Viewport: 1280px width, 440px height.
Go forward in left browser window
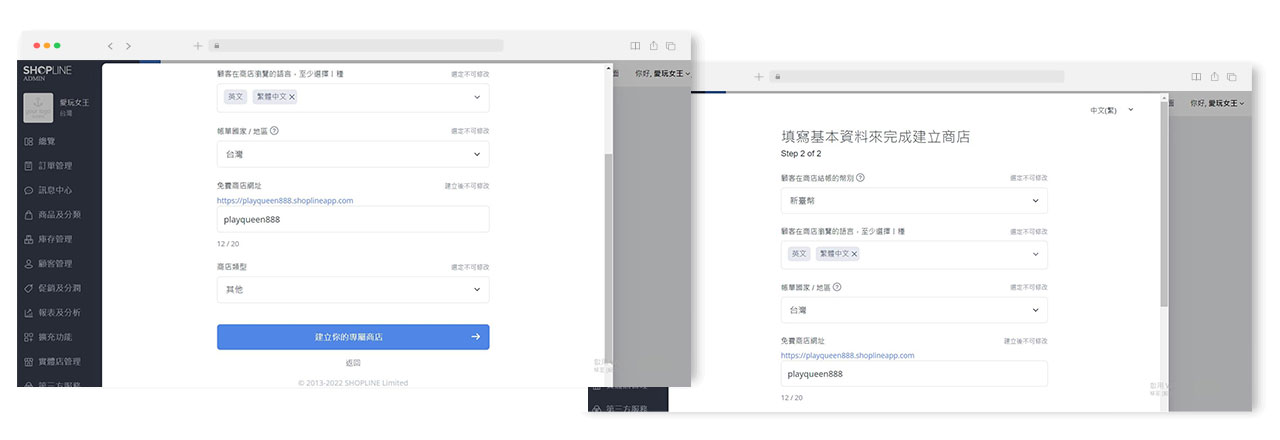click(128, 46)
